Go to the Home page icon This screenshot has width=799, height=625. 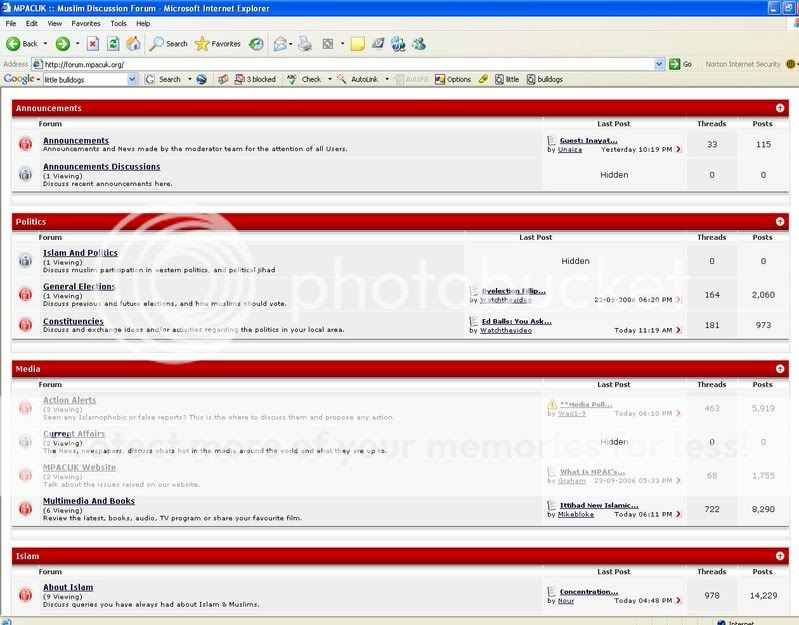[x=134, y=44]
